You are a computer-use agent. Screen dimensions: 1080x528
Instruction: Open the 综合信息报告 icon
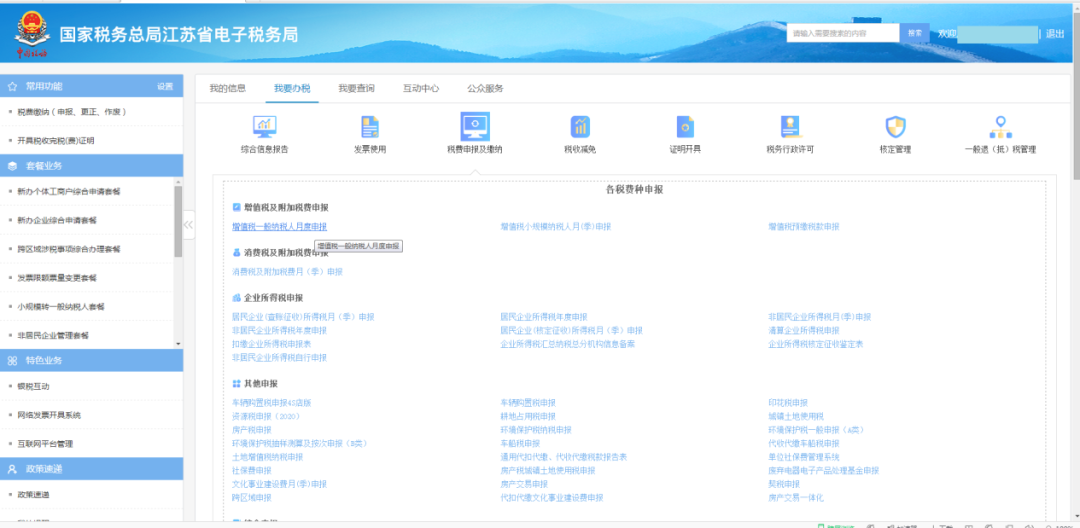coord(264,127)
